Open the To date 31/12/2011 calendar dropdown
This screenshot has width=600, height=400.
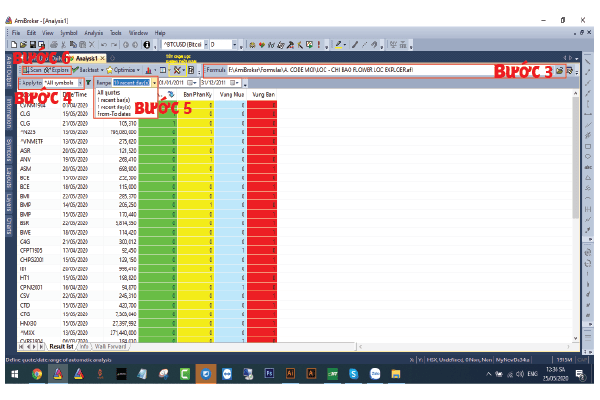click(x=235, y=83)
